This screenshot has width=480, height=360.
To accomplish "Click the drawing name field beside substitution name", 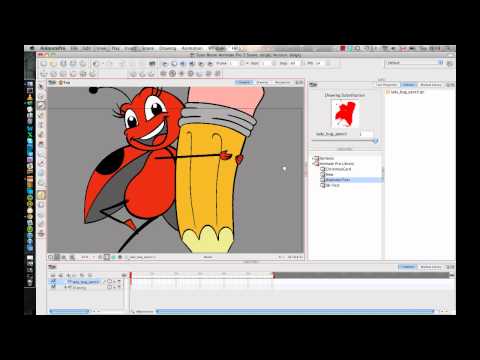I will pyautogui.click(x=366, y=134).
